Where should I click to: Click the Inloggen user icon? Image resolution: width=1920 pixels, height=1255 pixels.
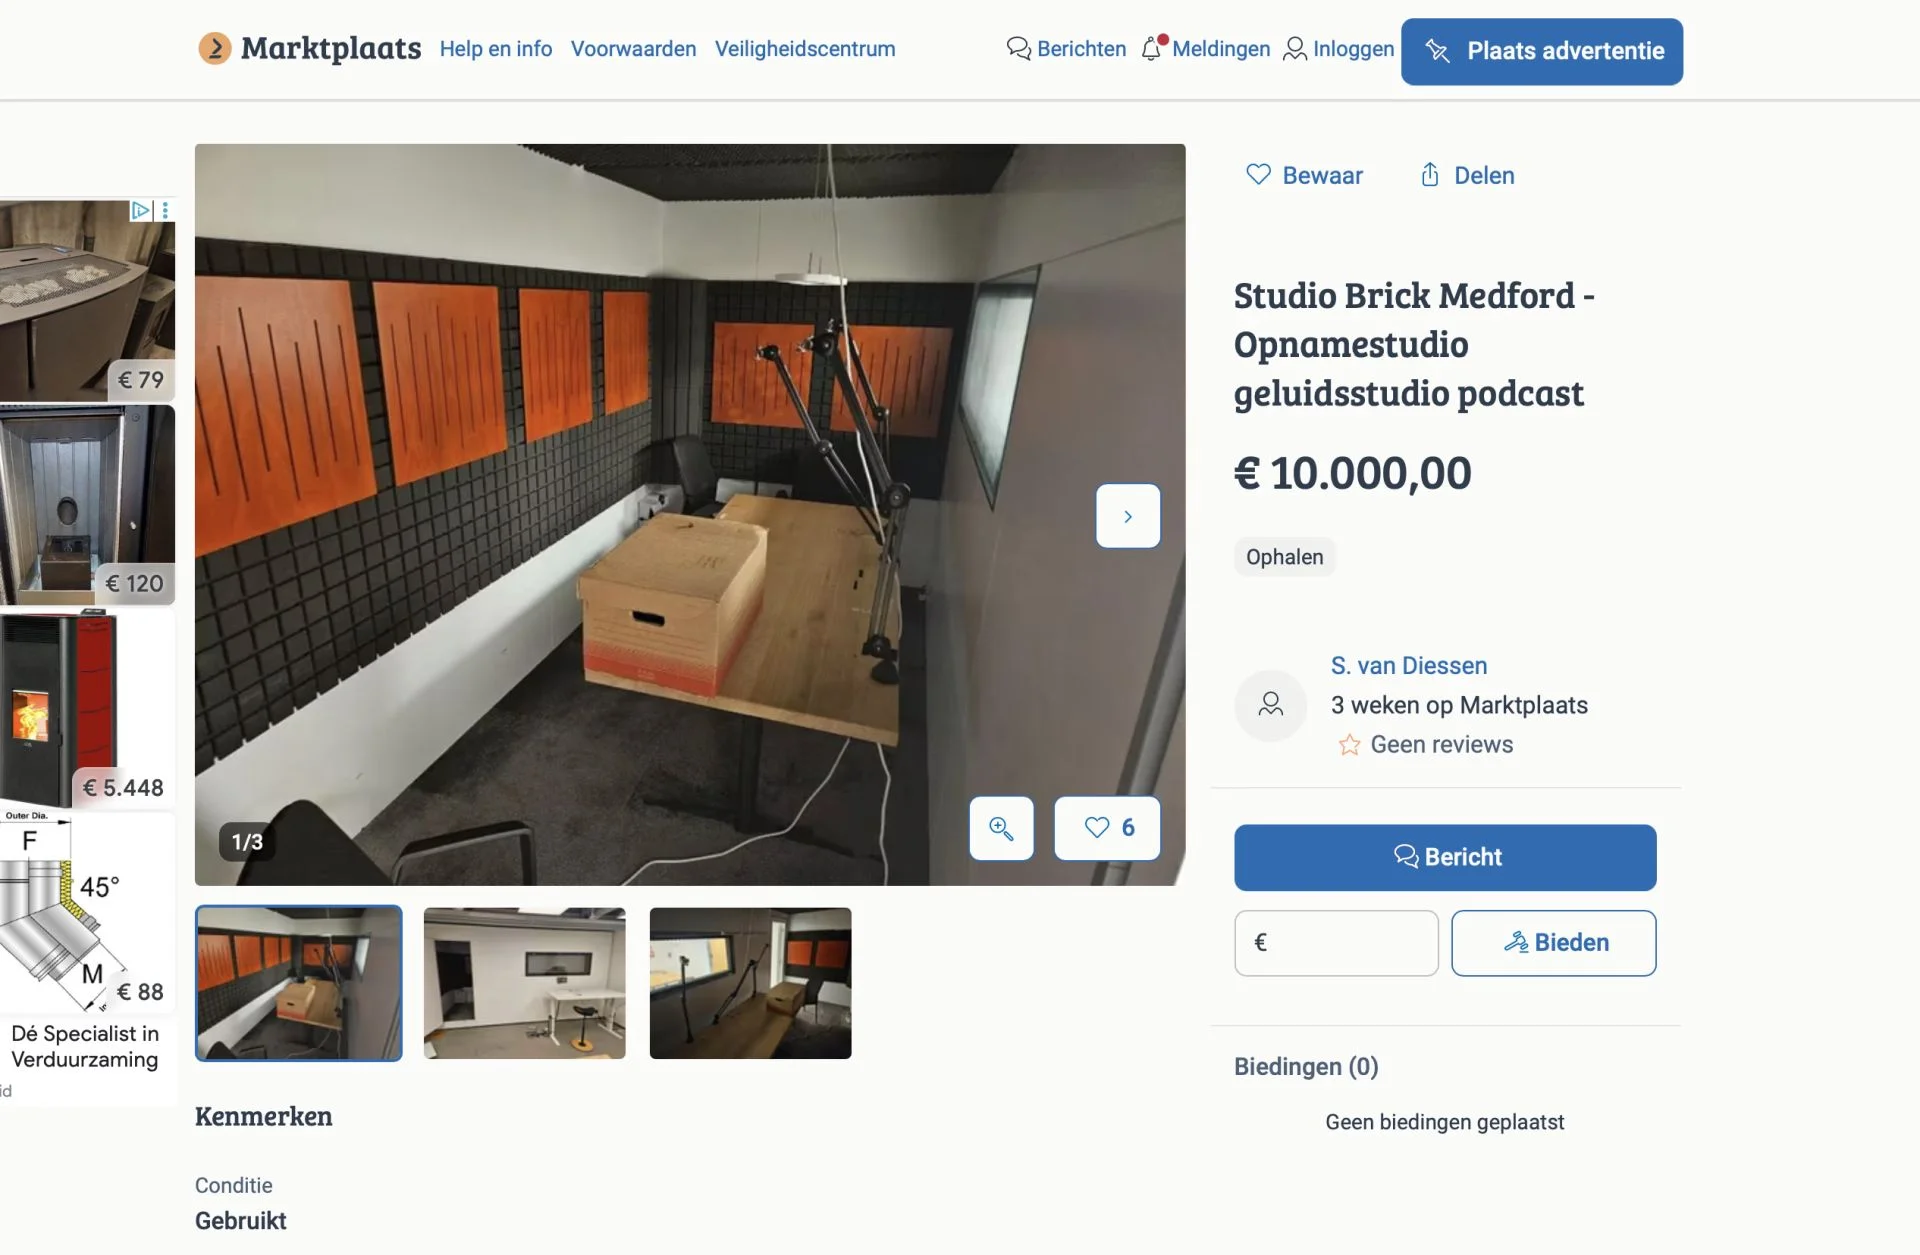(1295, 48)
